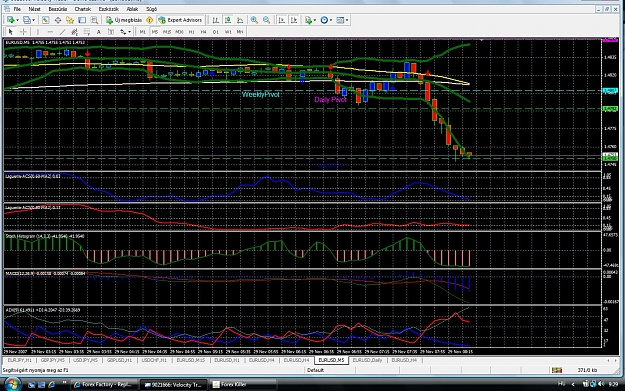Image resolution: width=625 pixels, height=391 pixels.
Task: Open the Nézet menu
Action: click(x=34, y=9)
